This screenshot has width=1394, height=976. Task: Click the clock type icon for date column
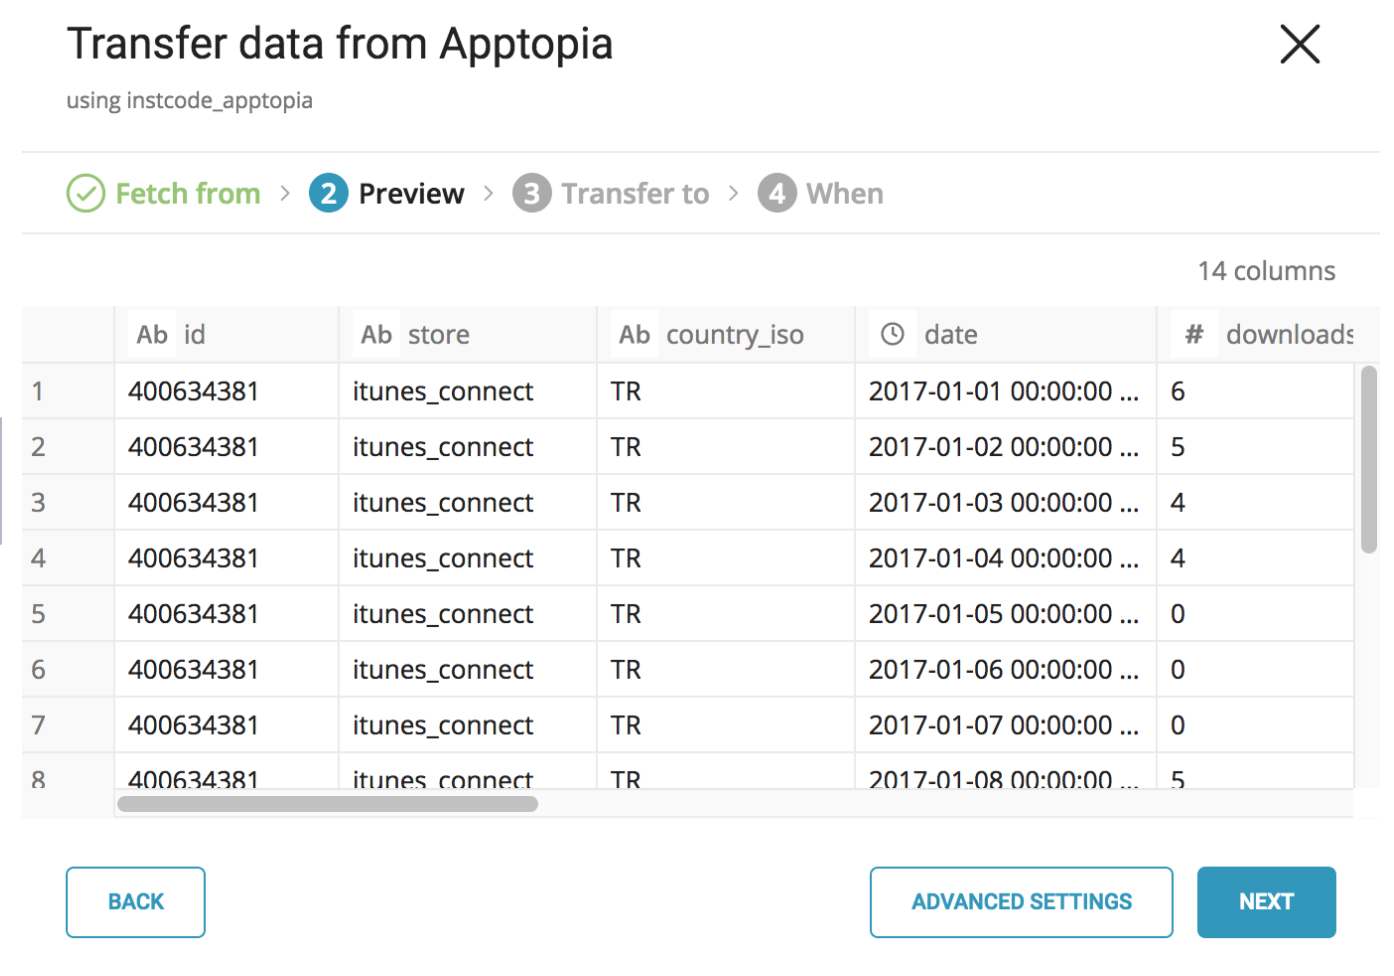click(892, 335)
